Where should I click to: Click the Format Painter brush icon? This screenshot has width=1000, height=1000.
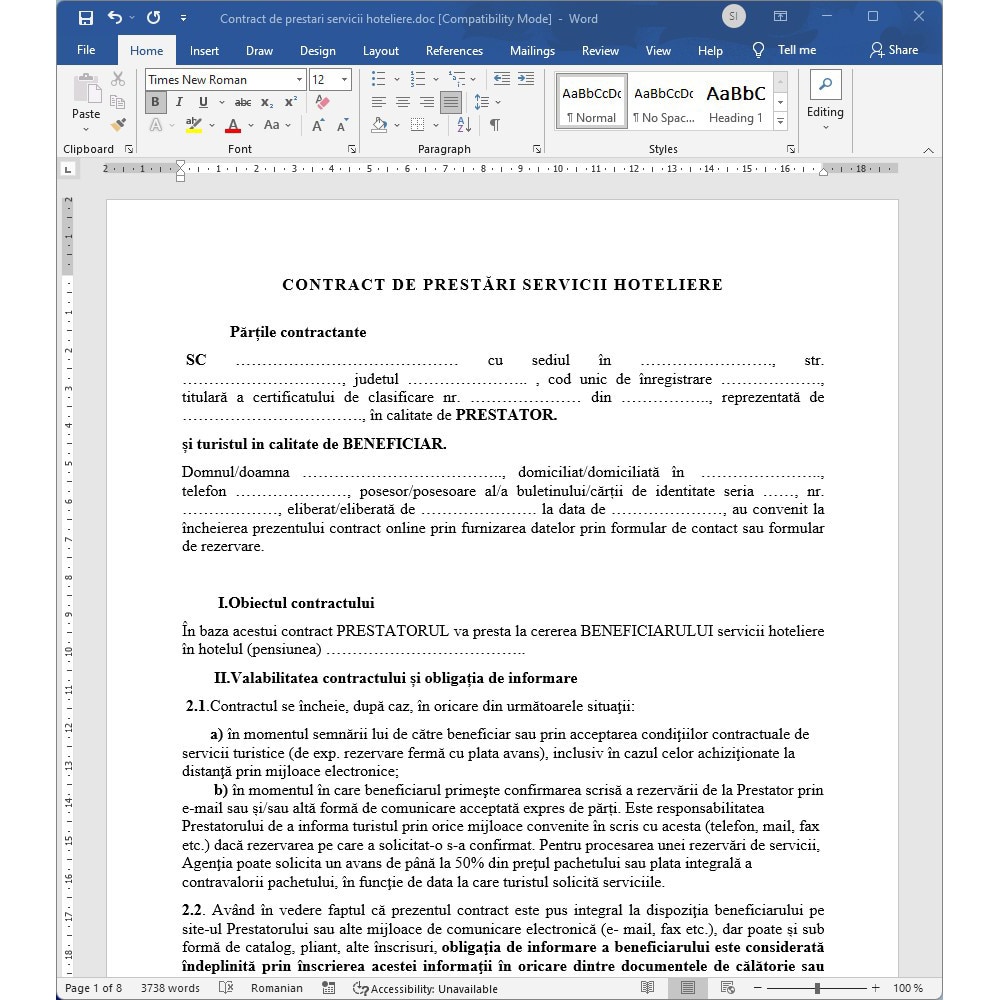(118, 125)
